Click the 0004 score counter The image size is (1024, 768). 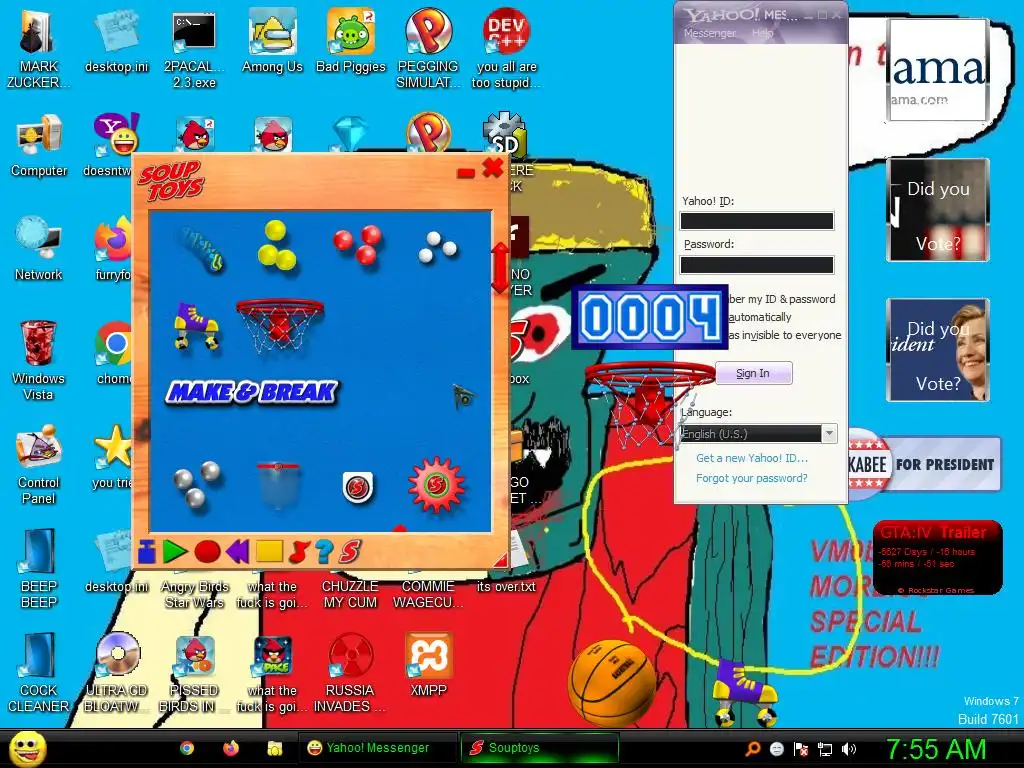pos(650,317)
